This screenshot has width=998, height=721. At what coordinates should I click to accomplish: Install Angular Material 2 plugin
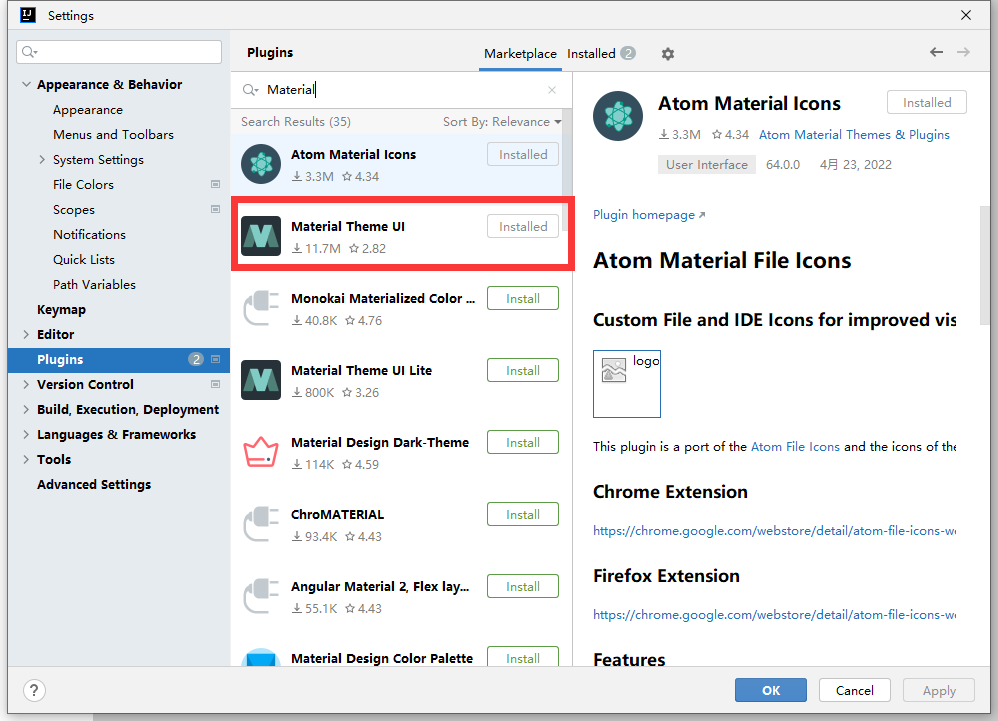pyautogui.click(x=523, y=586)
